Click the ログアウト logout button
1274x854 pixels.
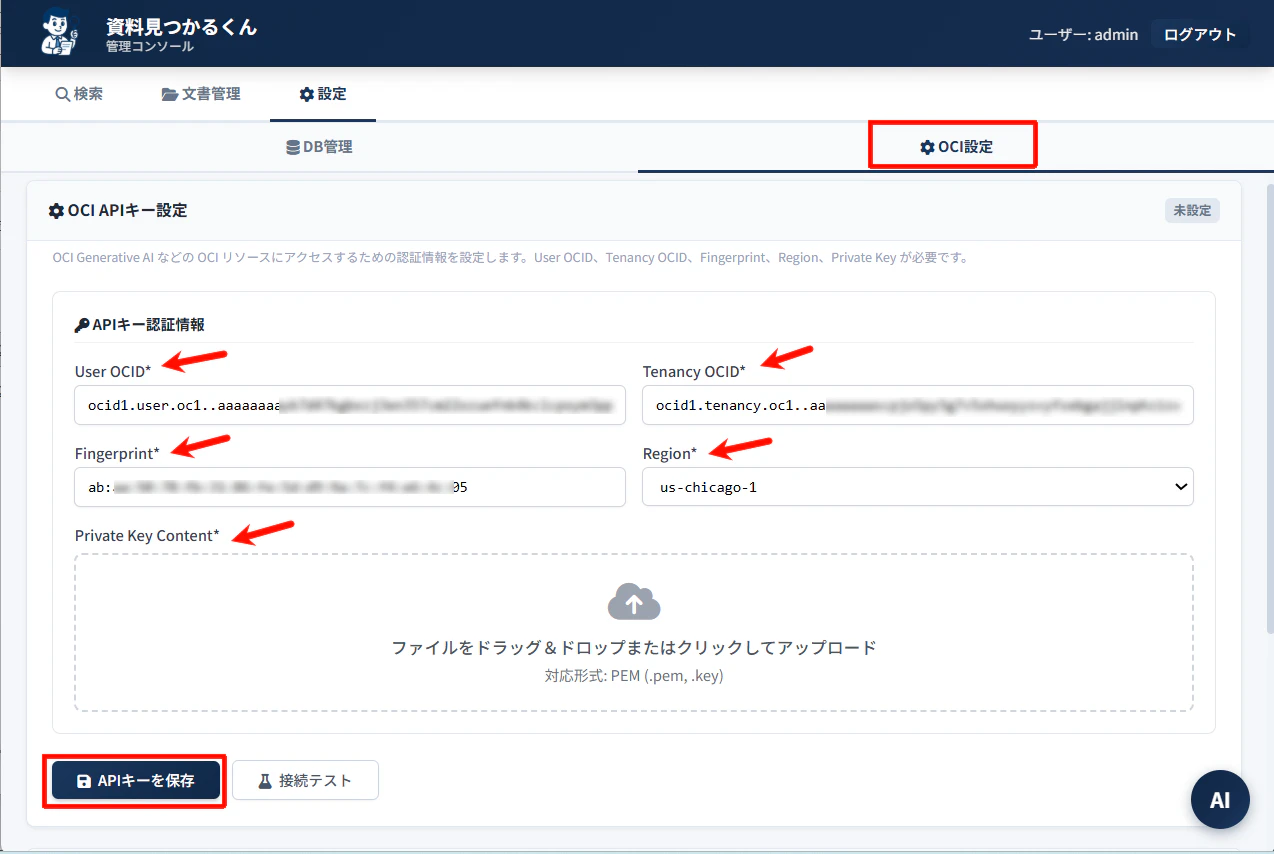pyautogui.click(x=1200, y=34)
